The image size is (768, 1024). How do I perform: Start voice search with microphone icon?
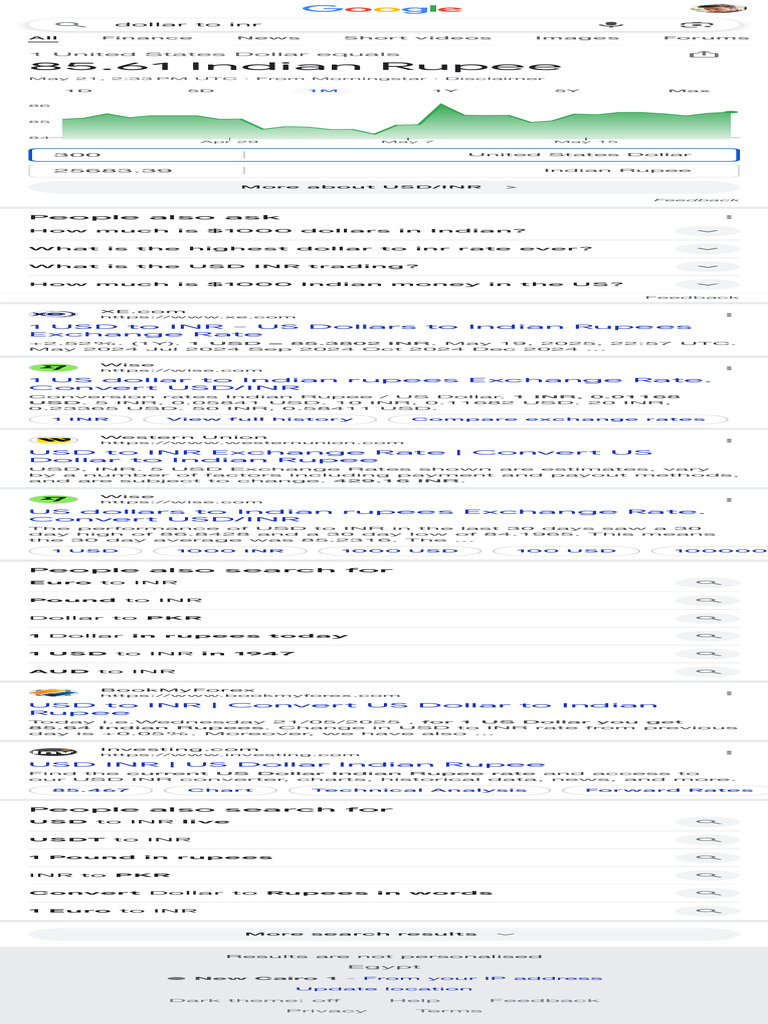click(611, 24)
